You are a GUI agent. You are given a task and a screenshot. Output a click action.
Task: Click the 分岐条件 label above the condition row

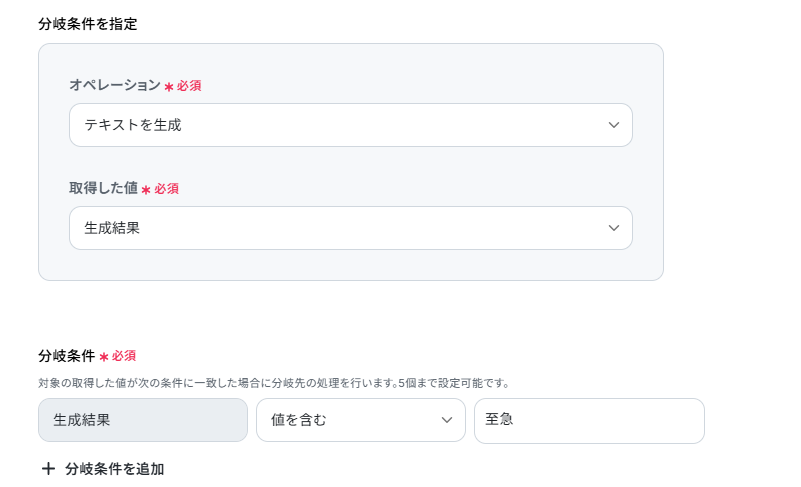[66, 356]
